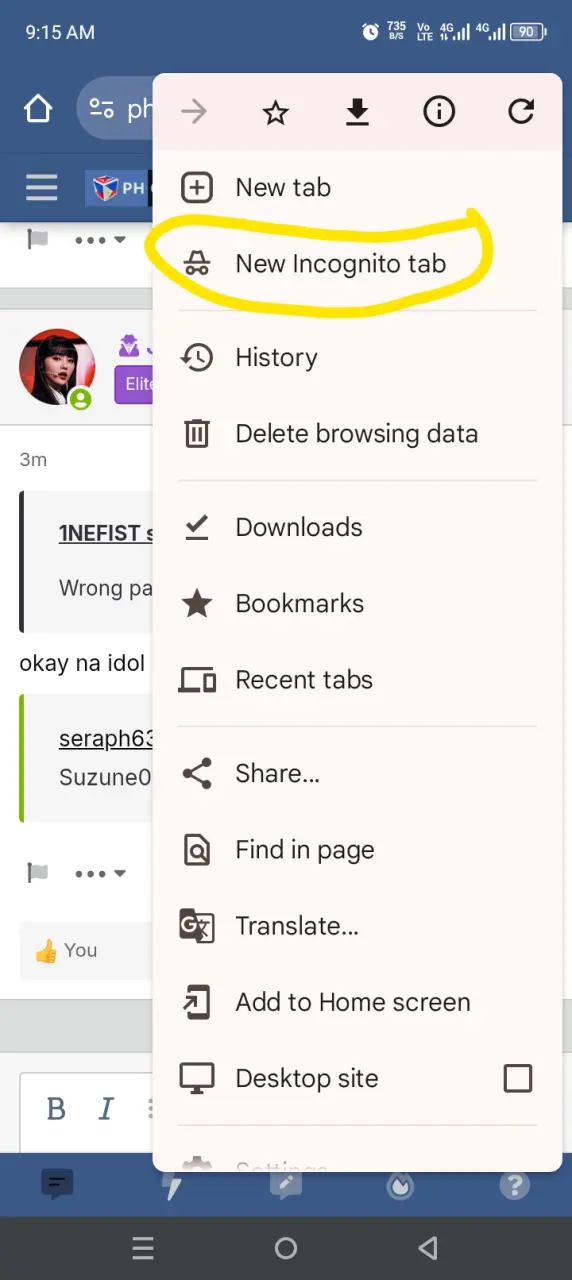Open page info icon
Viewport: 572px width, 1280px height.
pyautogui.click(x=439, y=112)
